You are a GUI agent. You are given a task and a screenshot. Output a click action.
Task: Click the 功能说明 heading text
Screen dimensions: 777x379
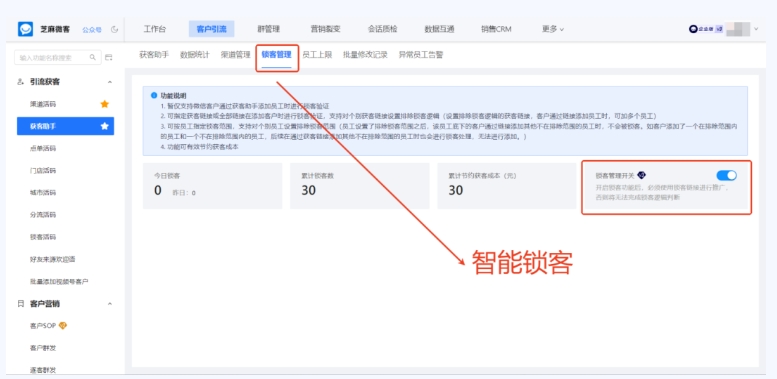click(x=173, y=95)
